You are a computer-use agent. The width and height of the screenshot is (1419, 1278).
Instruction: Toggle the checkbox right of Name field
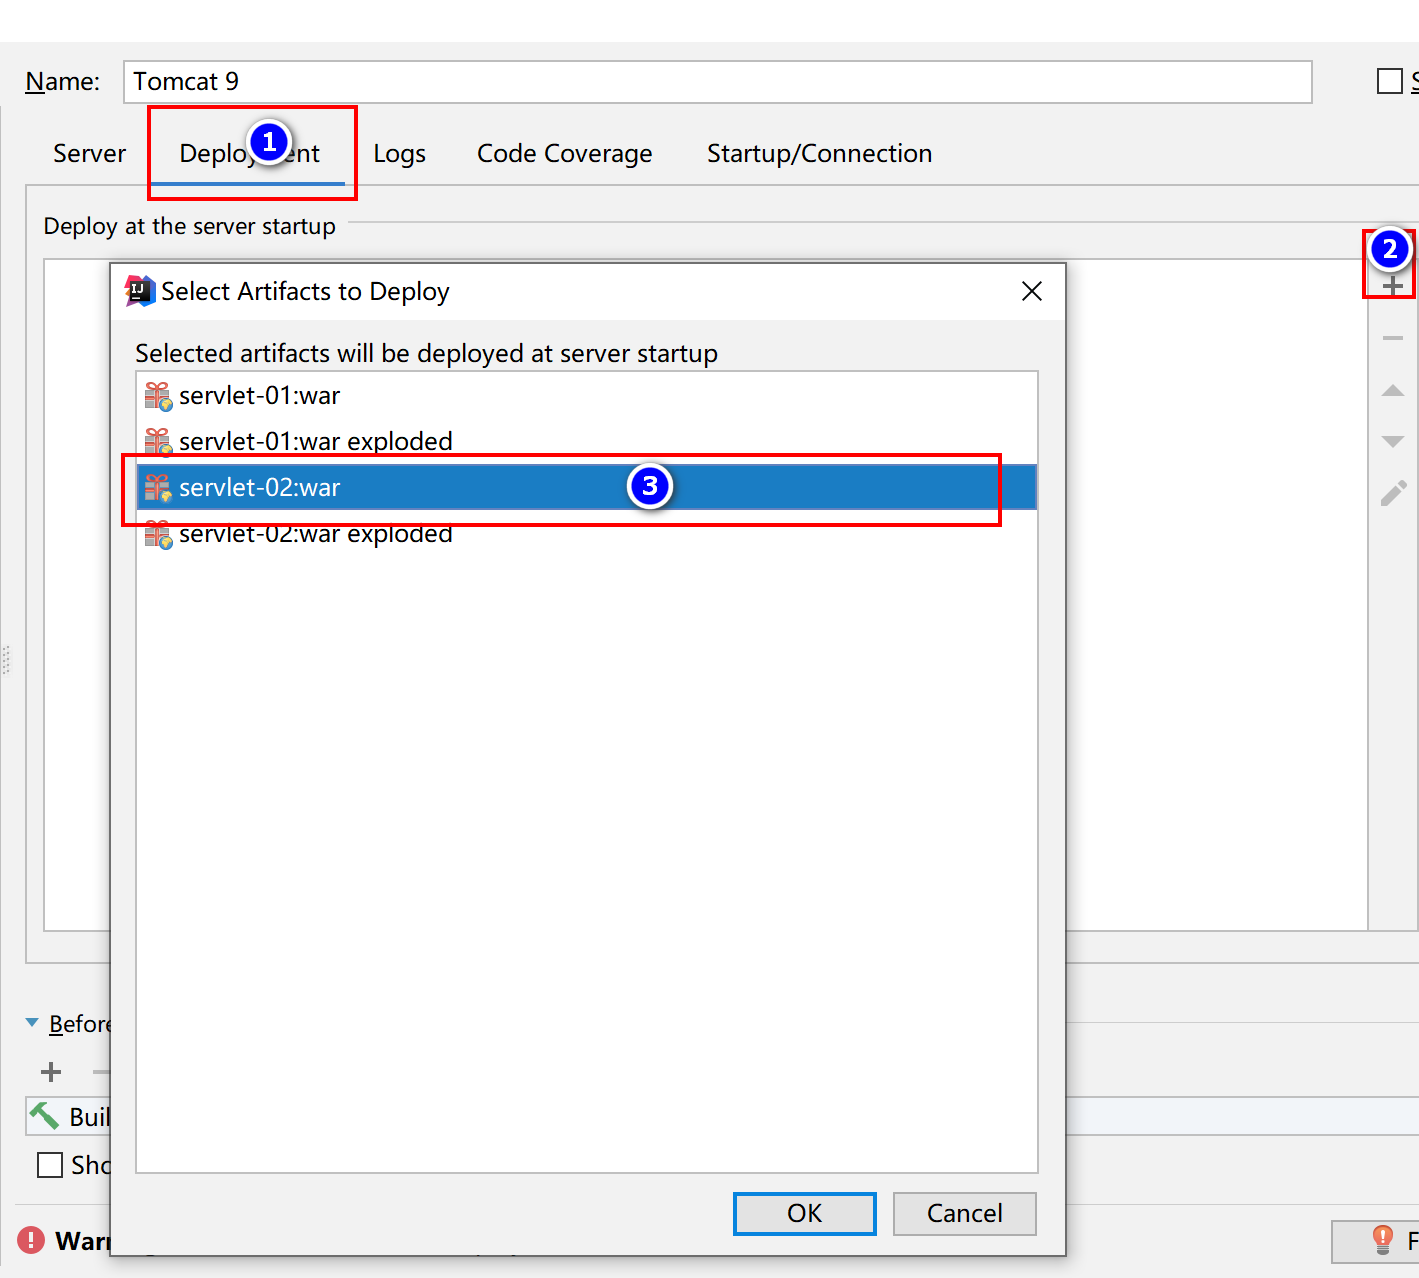tap(1389, 81)
